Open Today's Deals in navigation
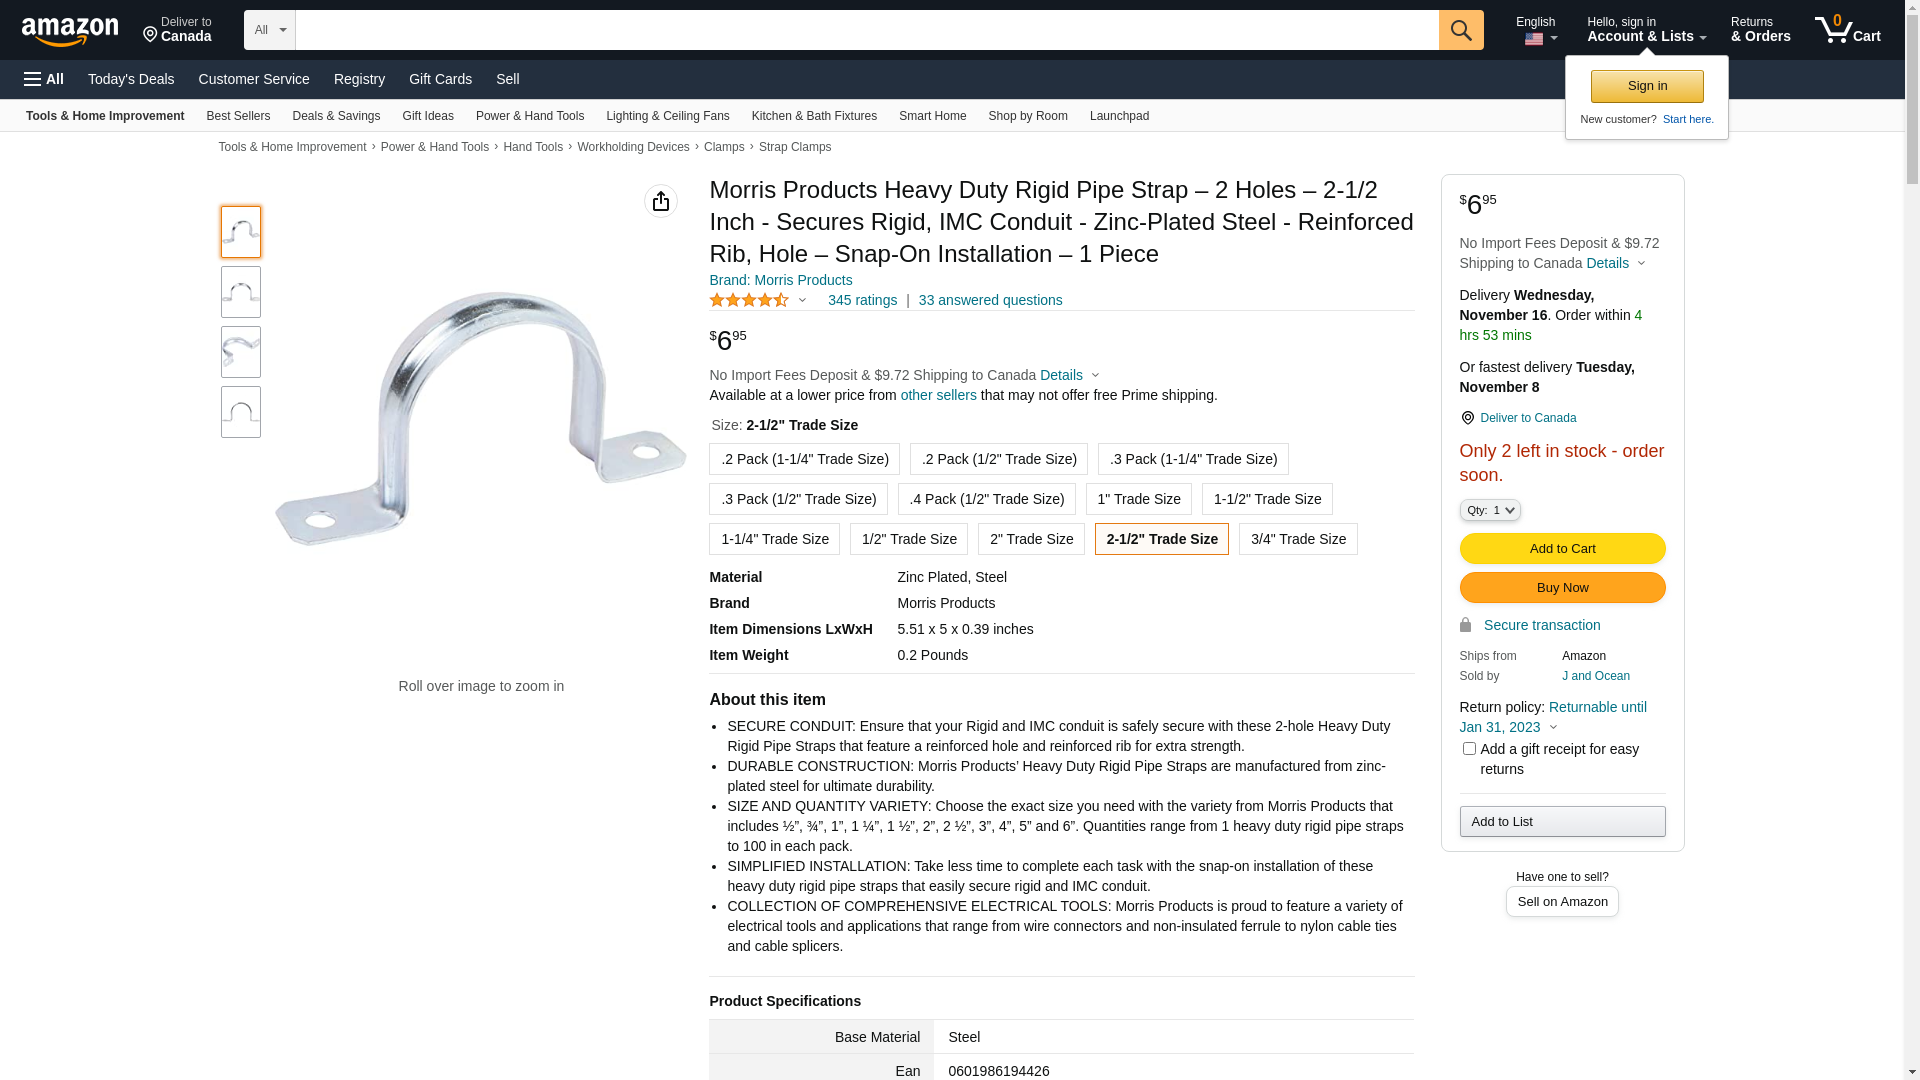The image size is (1920, 1080). click(x=131, y=79)
